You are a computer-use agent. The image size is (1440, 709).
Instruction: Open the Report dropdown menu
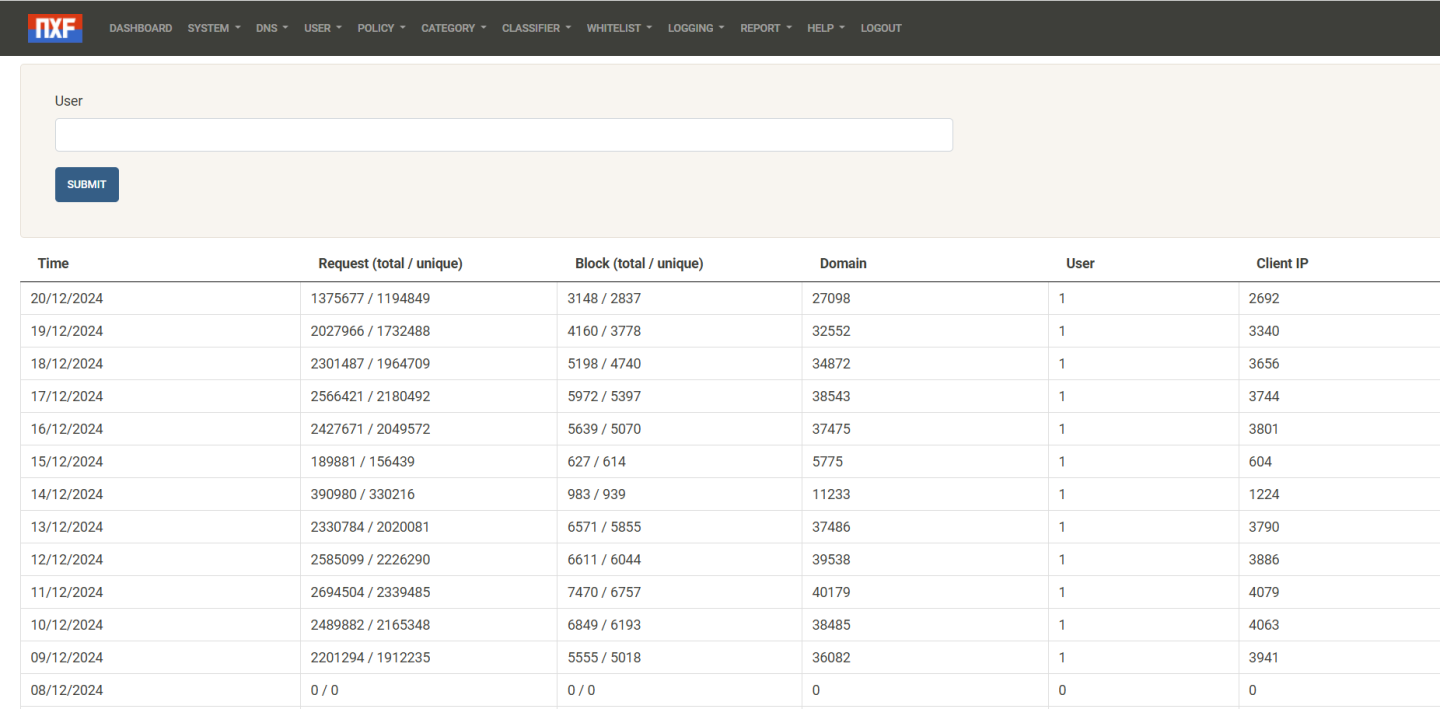[x=765, y=28]
